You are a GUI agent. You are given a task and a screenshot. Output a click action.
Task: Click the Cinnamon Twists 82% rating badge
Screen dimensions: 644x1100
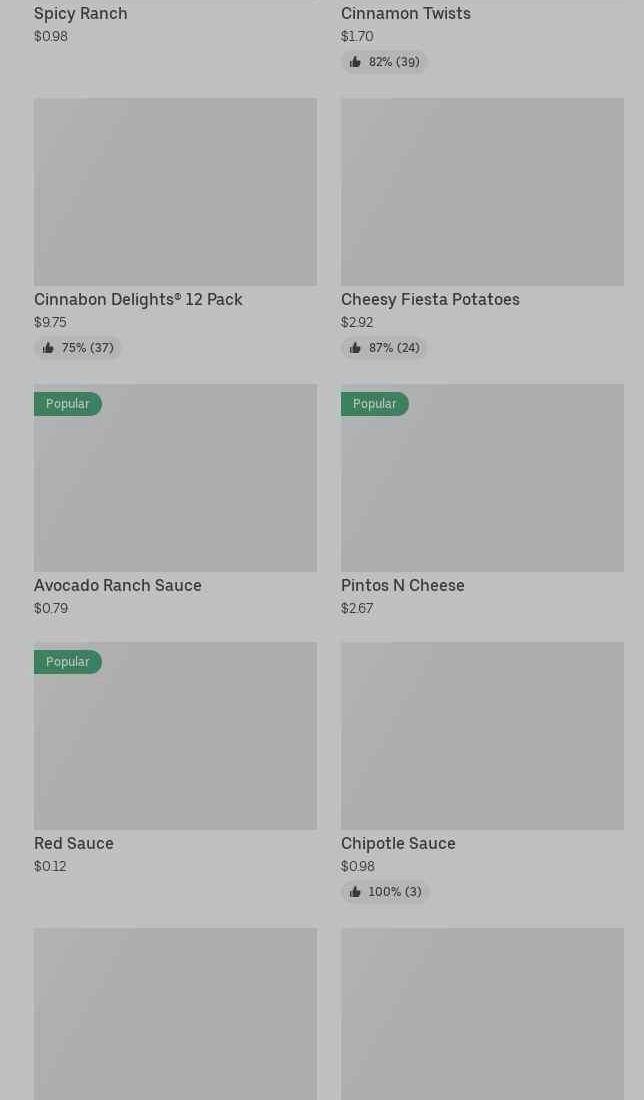pos(385,62)
